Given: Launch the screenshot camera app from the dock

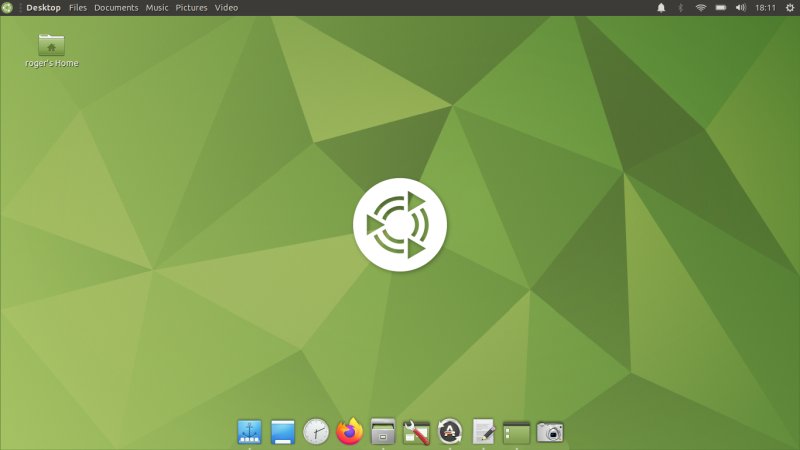Looking at the screenshot, I should [550, 432].
